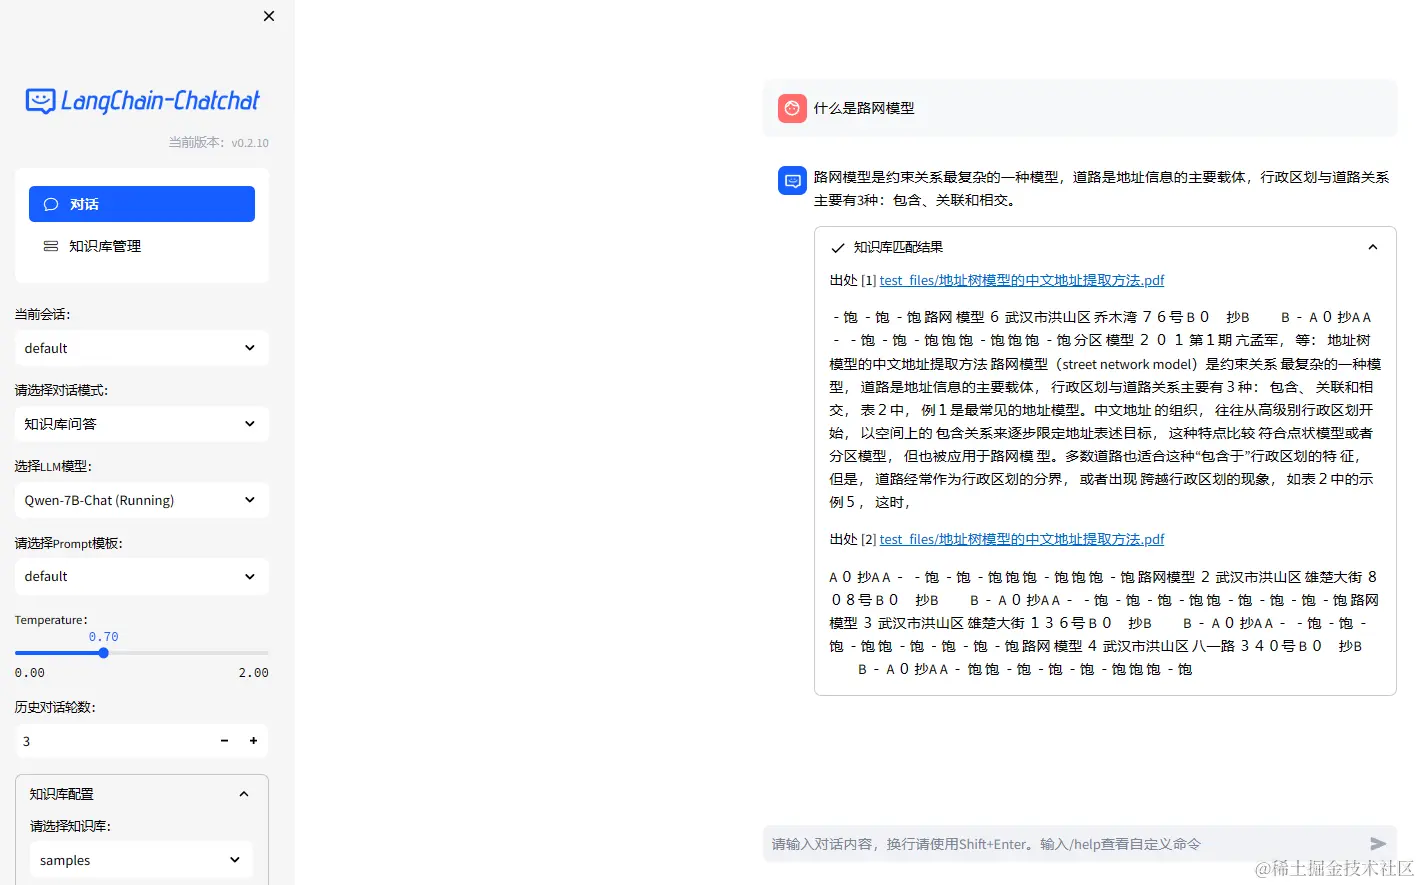Open the 出处 [1] PDF source link
This screenshot has width=1421, height=885.
1022,281
